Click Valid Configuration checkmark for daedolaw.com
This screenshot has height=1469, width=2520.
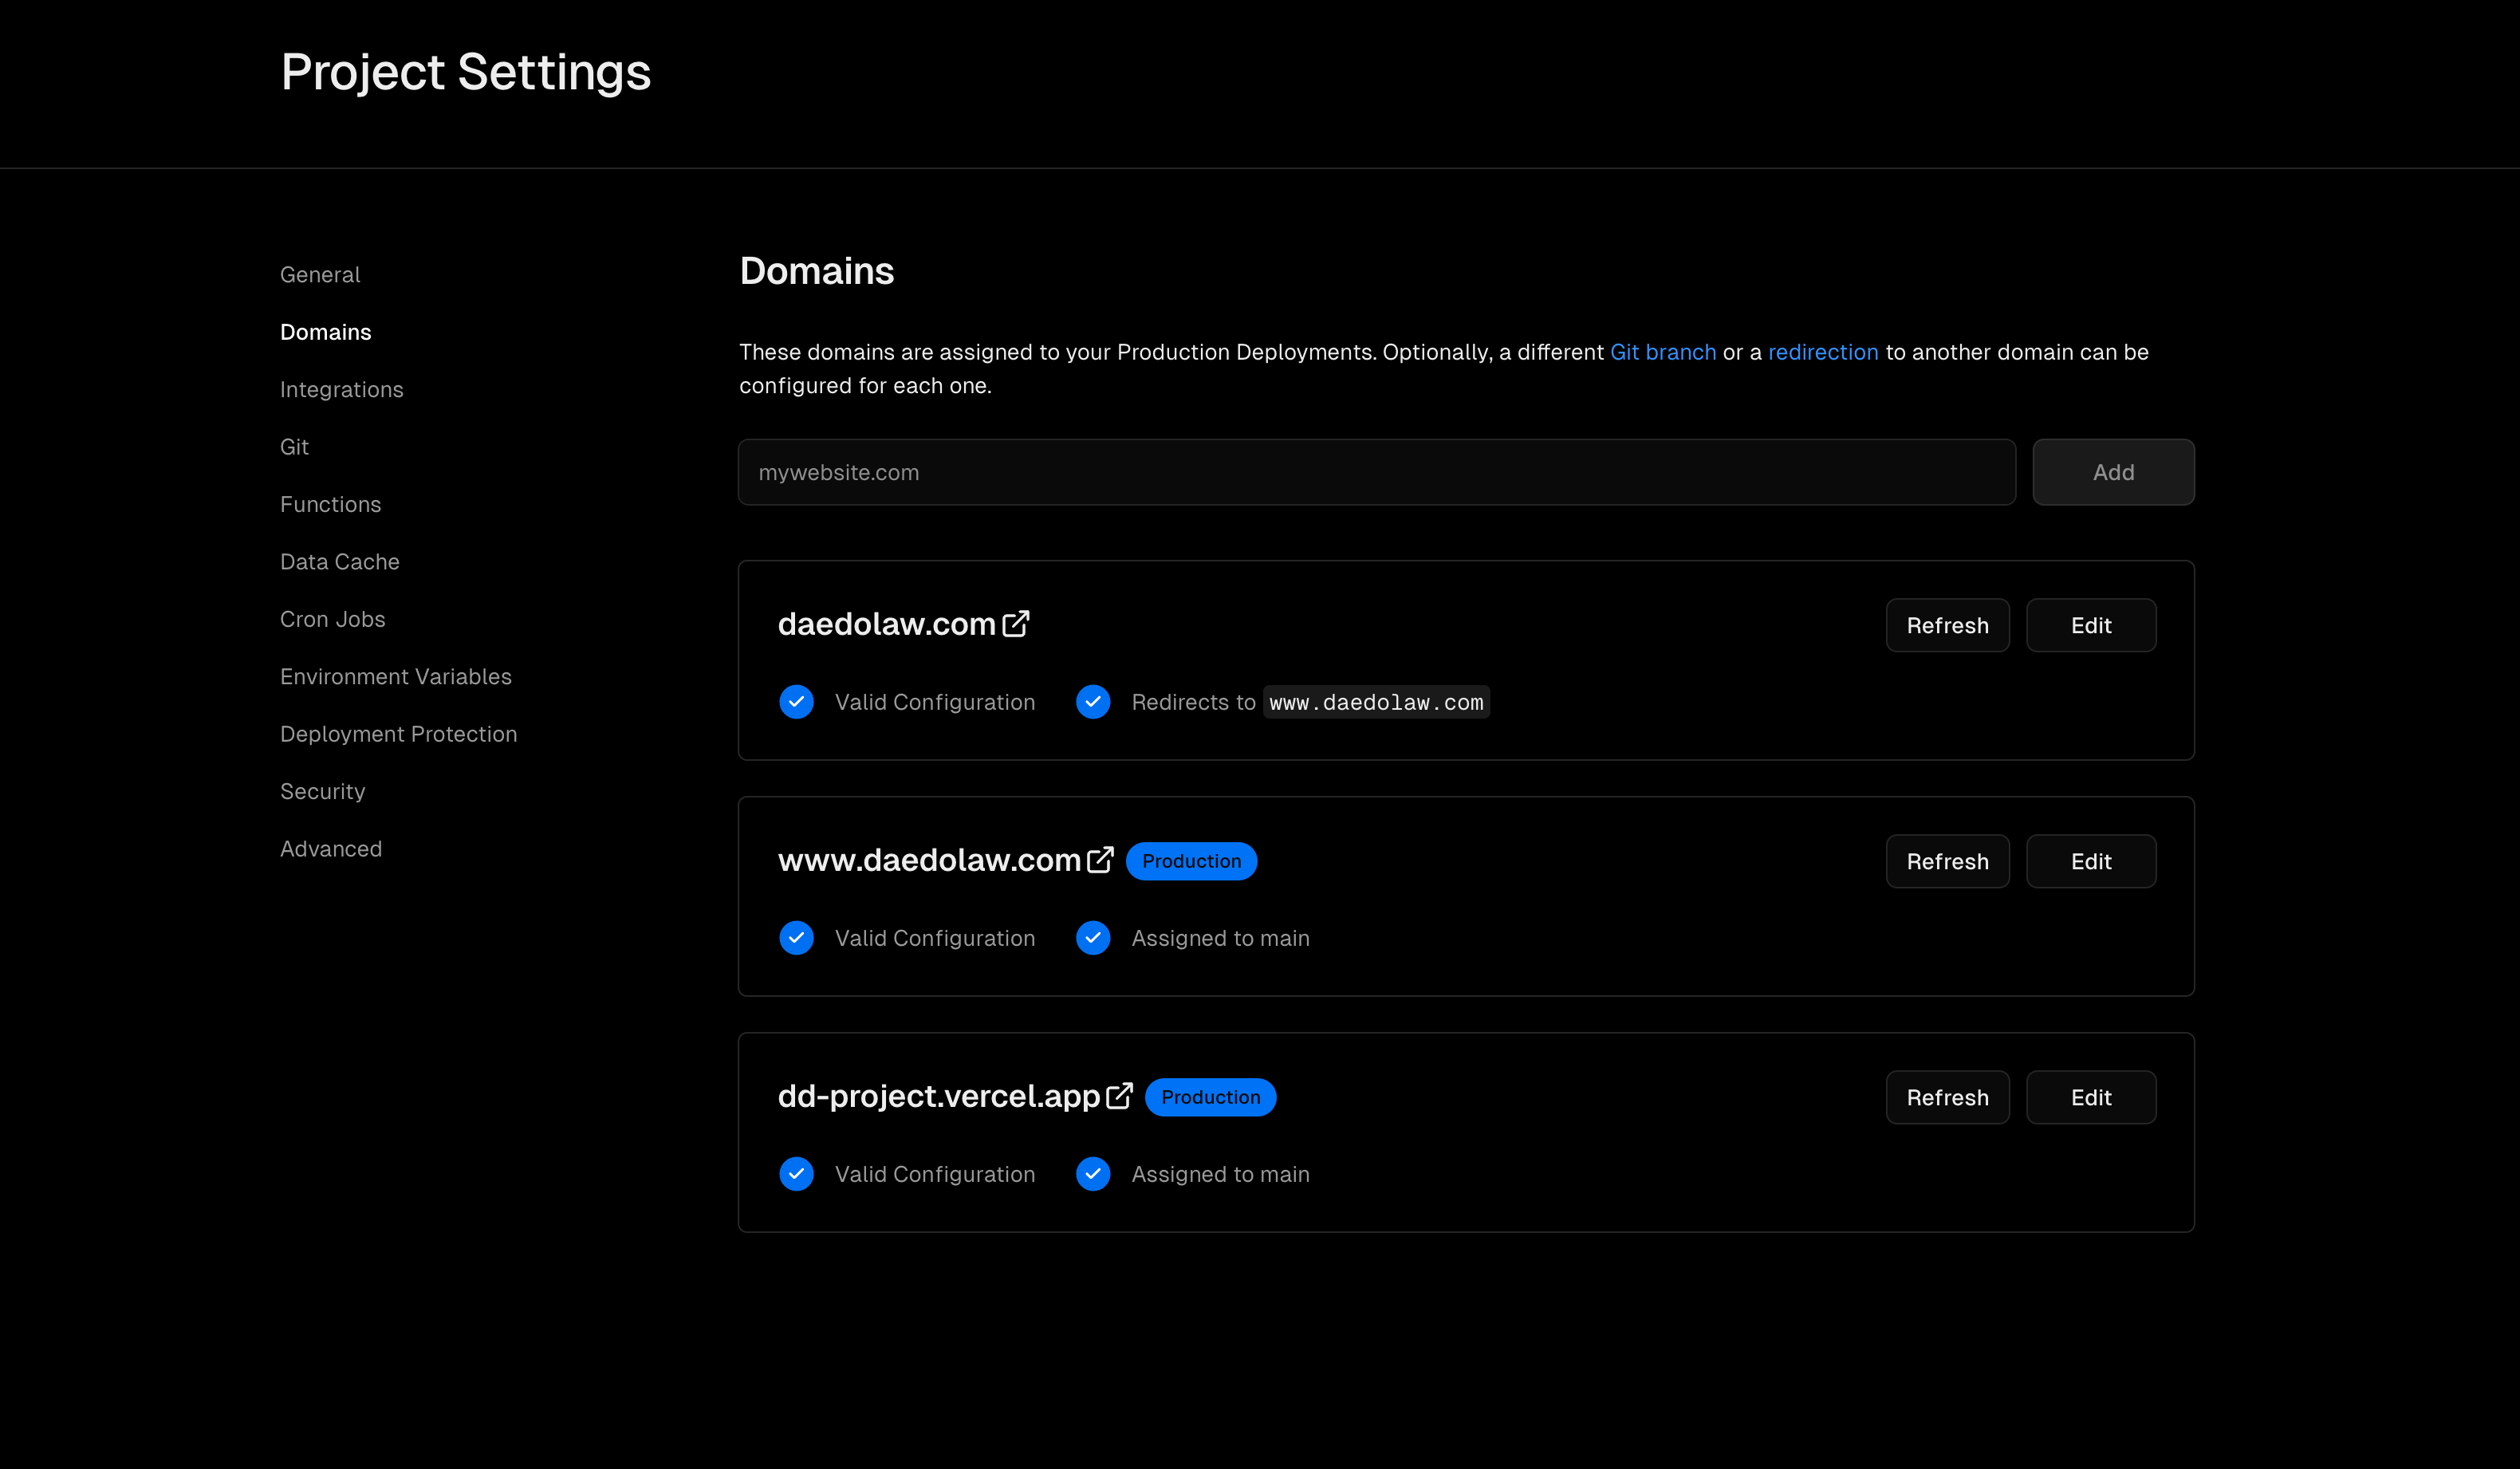tap(797, 702)
